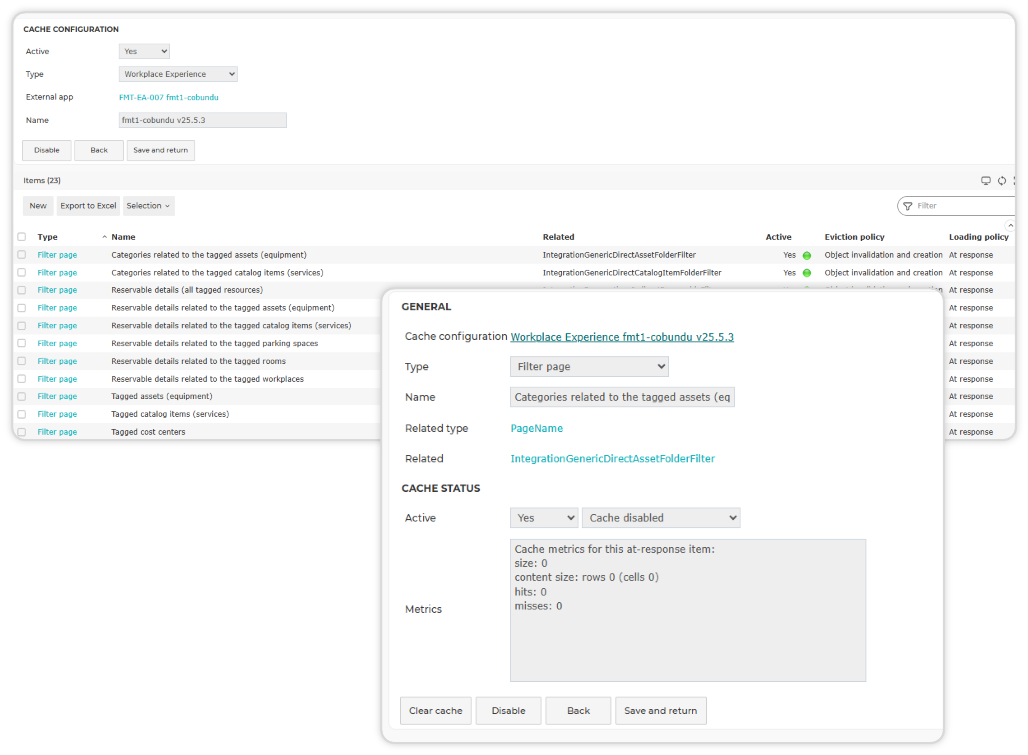Toggle the select-all checkbox in the table header
This screenshot has width=1028, height=755.
22,237
